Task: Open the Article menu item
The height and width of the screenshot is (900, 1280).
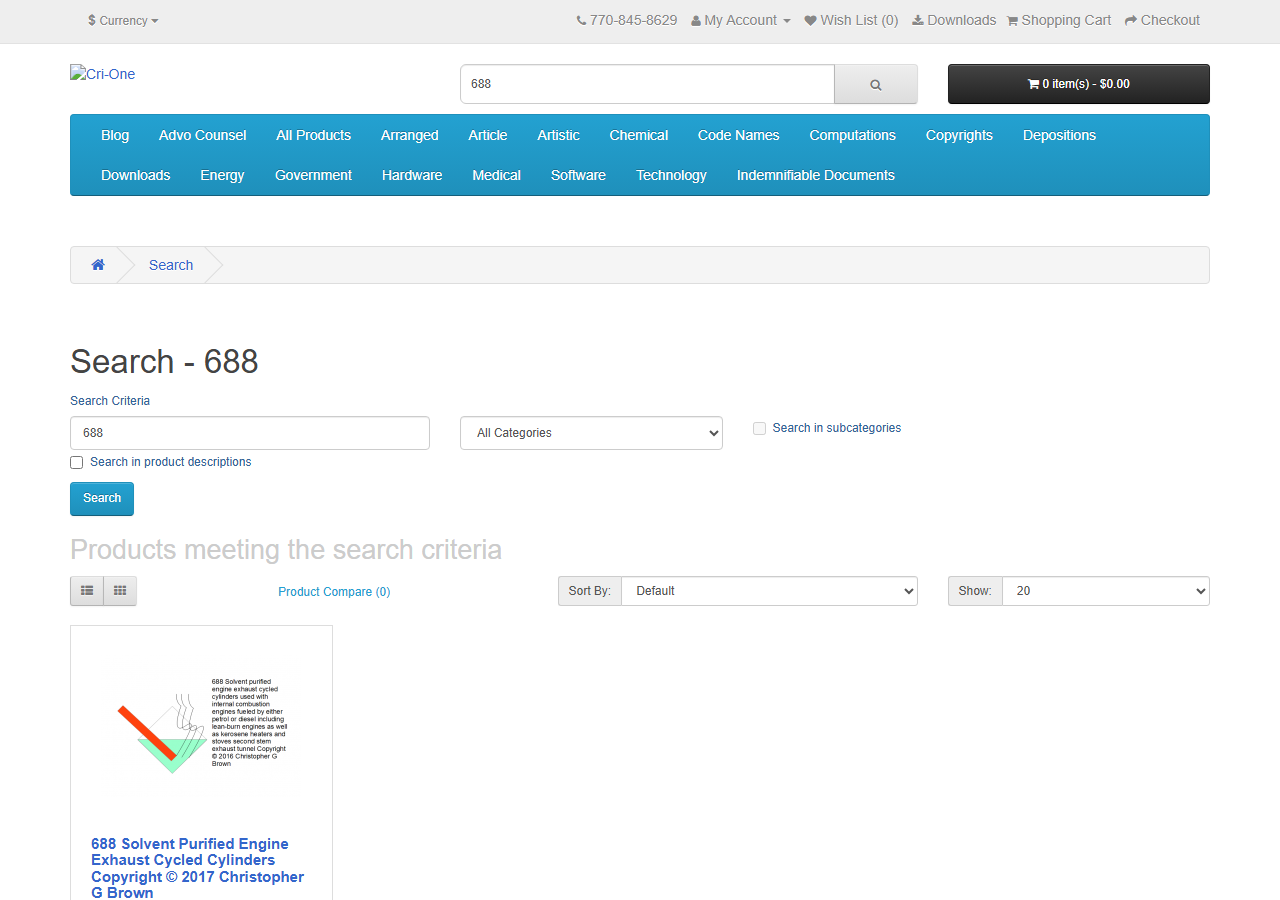Action: pos(488,135)
